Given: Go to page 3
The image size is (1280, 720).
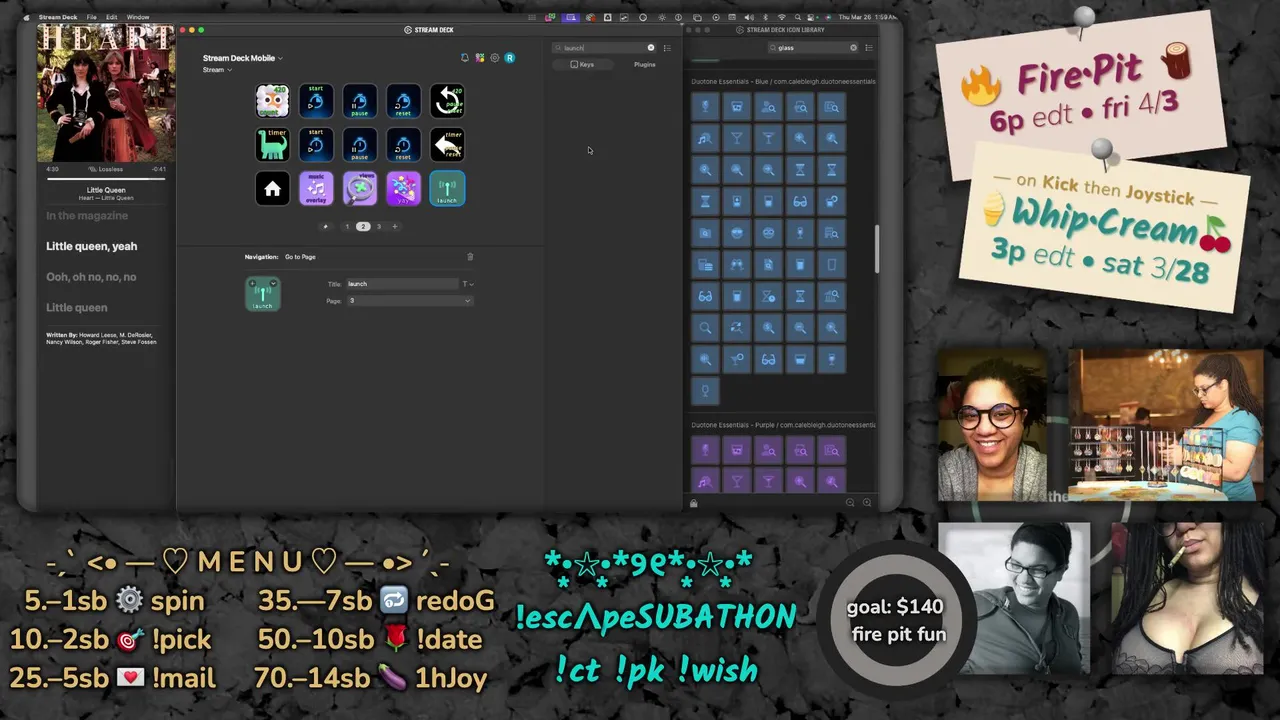Looking at the screenshot, I should 378,227.
